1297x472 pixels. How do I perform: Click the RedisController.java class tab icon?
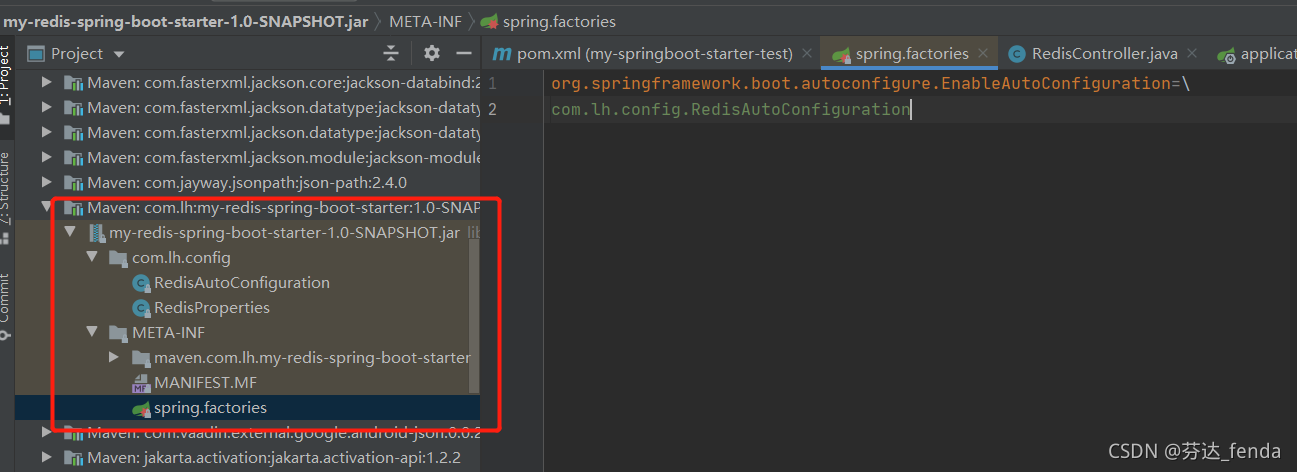[1016, 53]
